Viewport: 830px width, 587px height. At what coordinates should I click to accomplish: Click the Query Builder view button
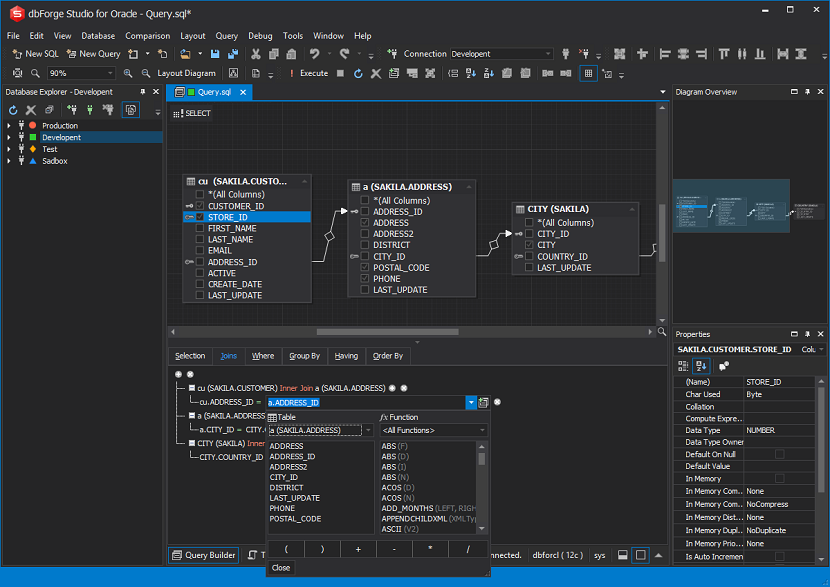204,555
